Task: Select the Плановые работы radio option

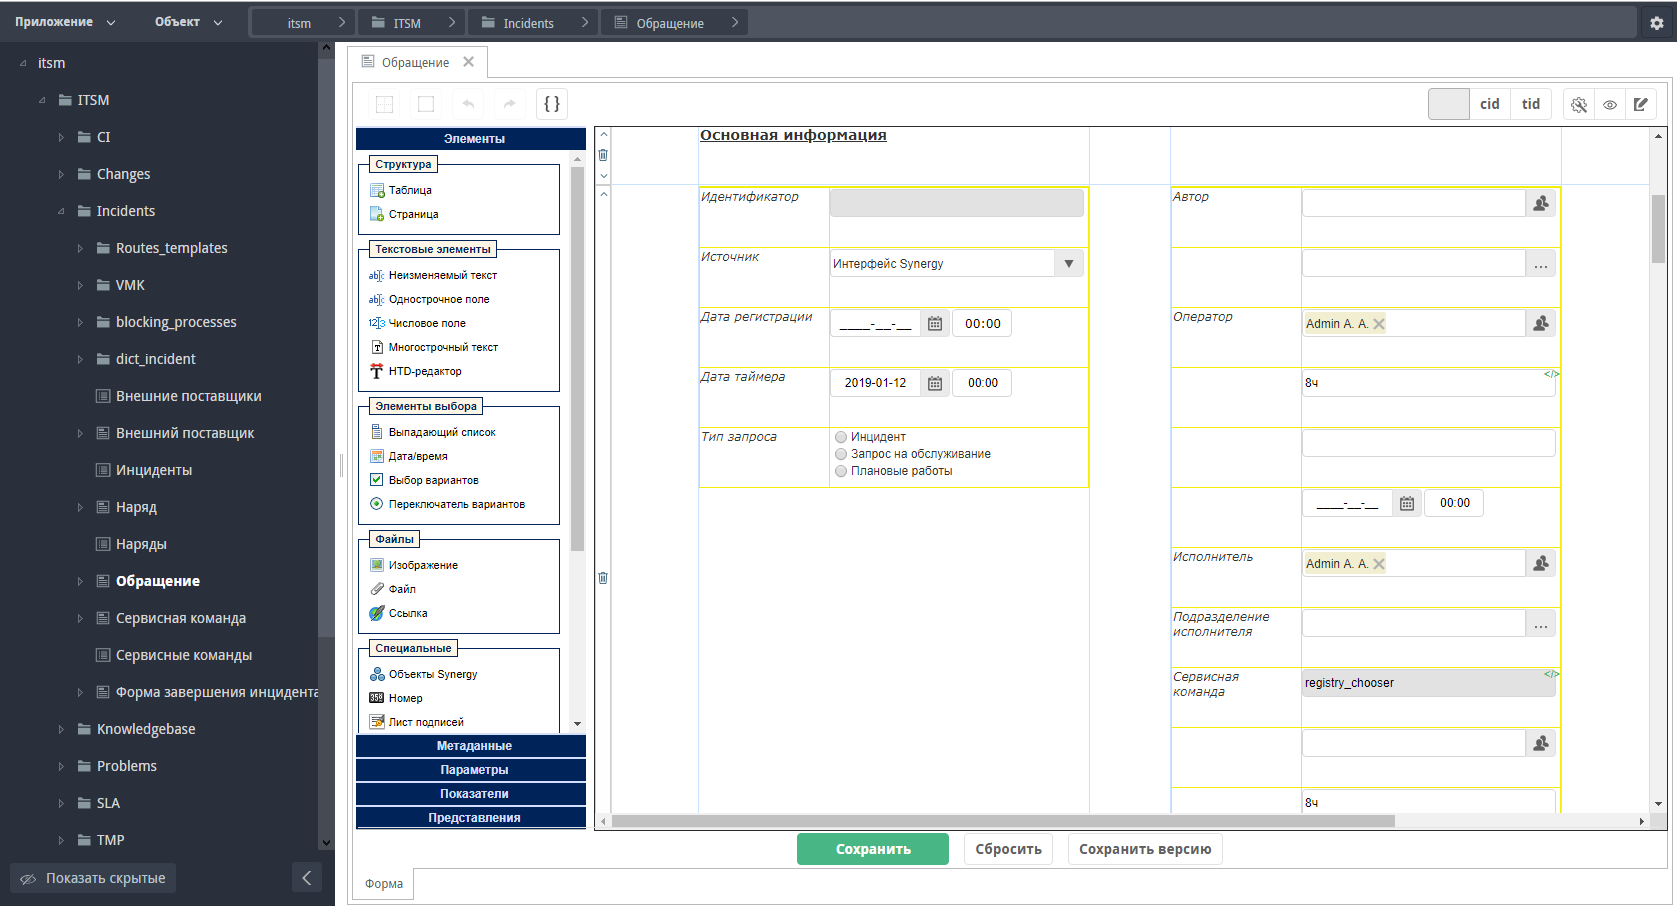Action: [x=841, y=471]
